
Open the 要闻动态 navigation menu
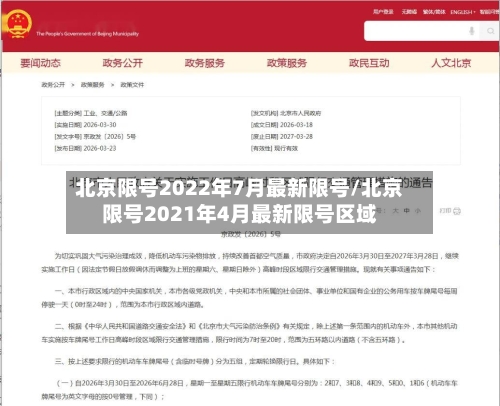click(x=40, y=63)
